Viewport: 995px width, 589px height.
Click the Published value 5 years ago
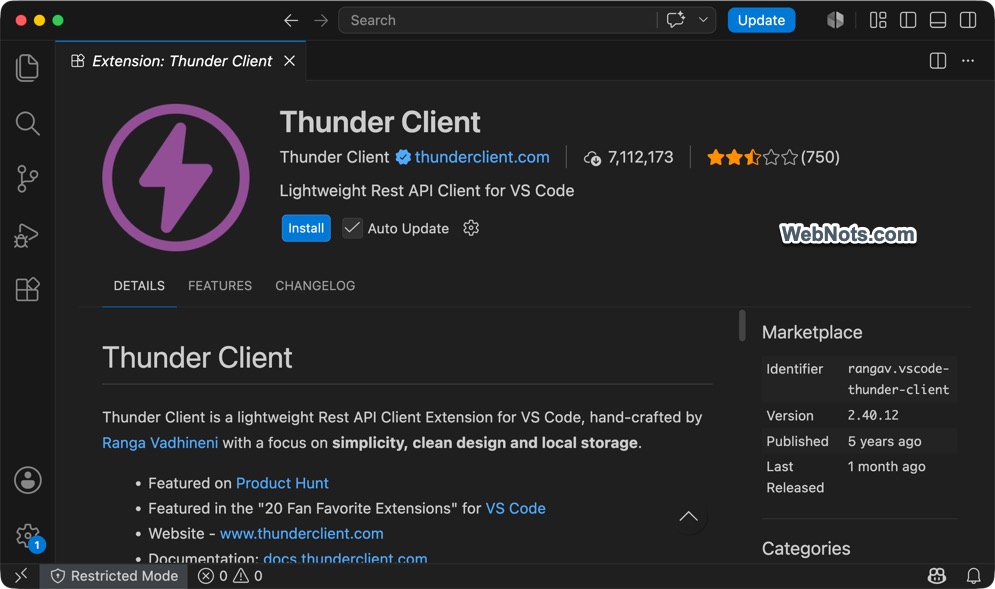tap(885, 441)
